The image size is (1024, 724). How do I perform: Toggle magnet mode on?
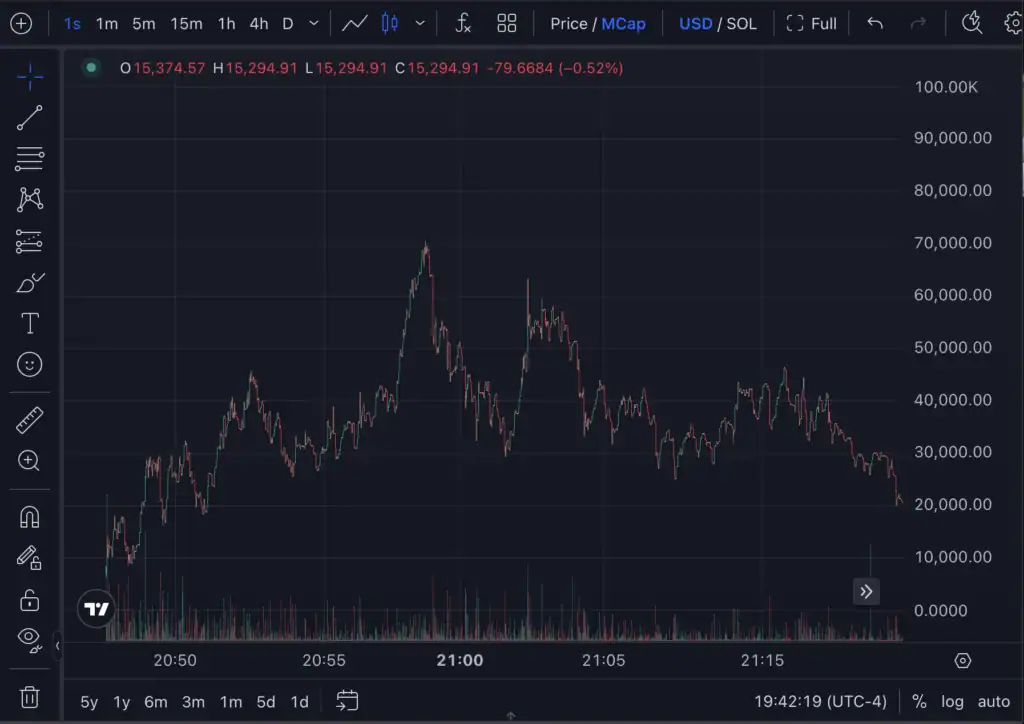pyautogui.click(x=30, y=517)
